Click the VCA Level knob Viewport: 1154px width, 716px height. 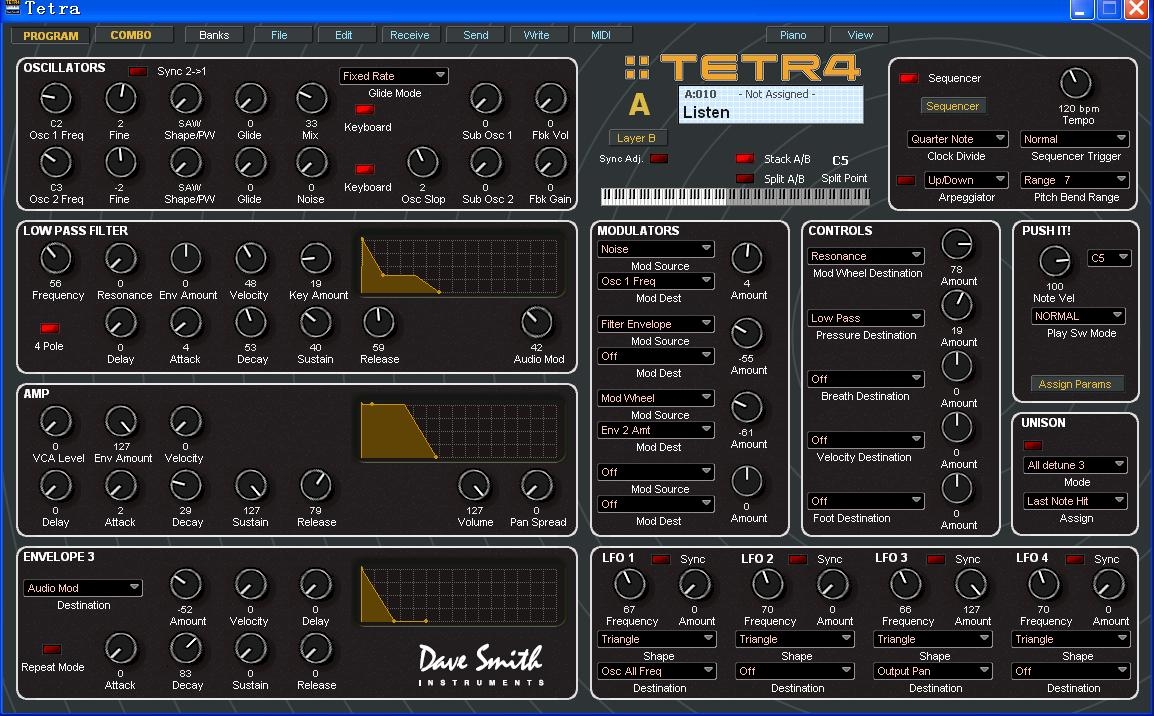(56, 422)
